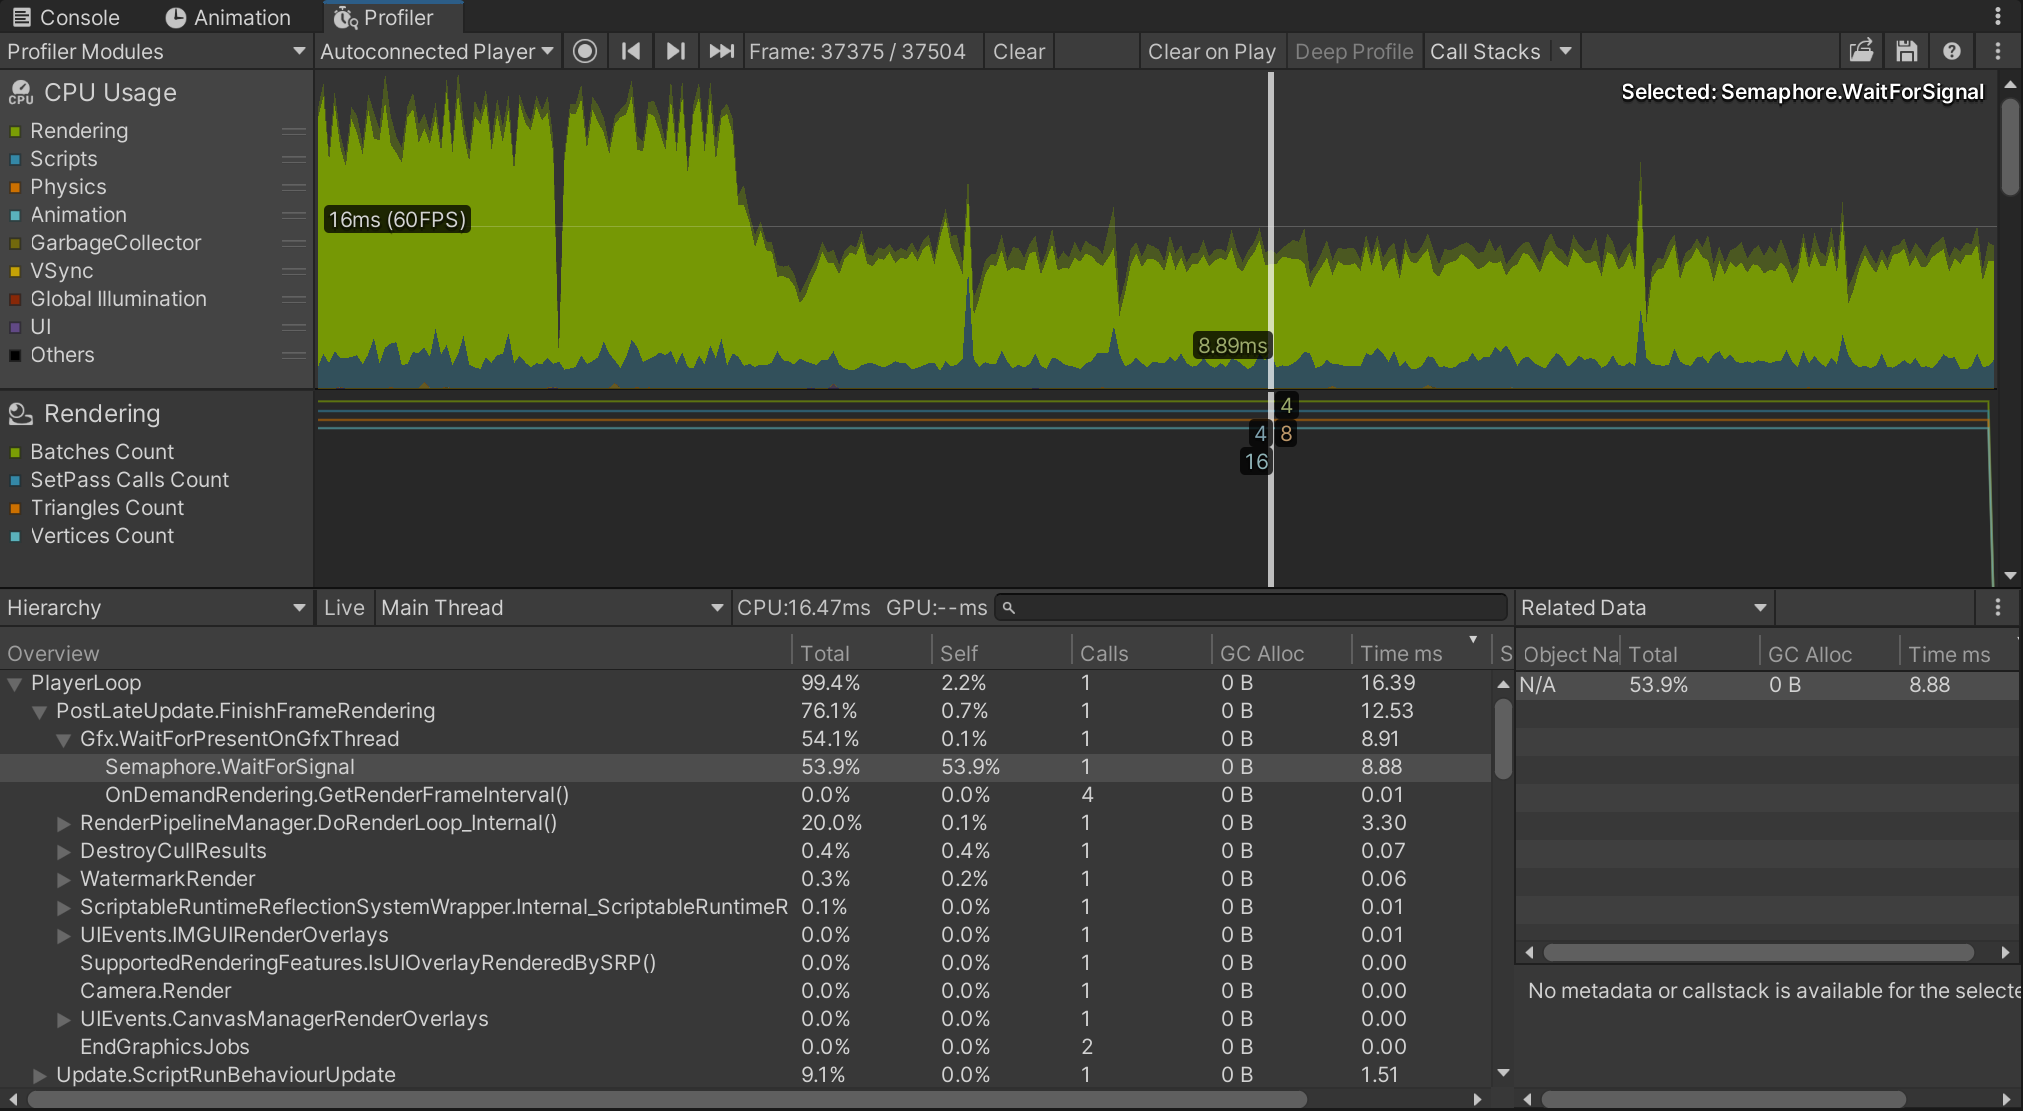Expand the DestroyCullResults row
The height and width of the screenshot is (1111, 2023).
[x=64, y=852]
